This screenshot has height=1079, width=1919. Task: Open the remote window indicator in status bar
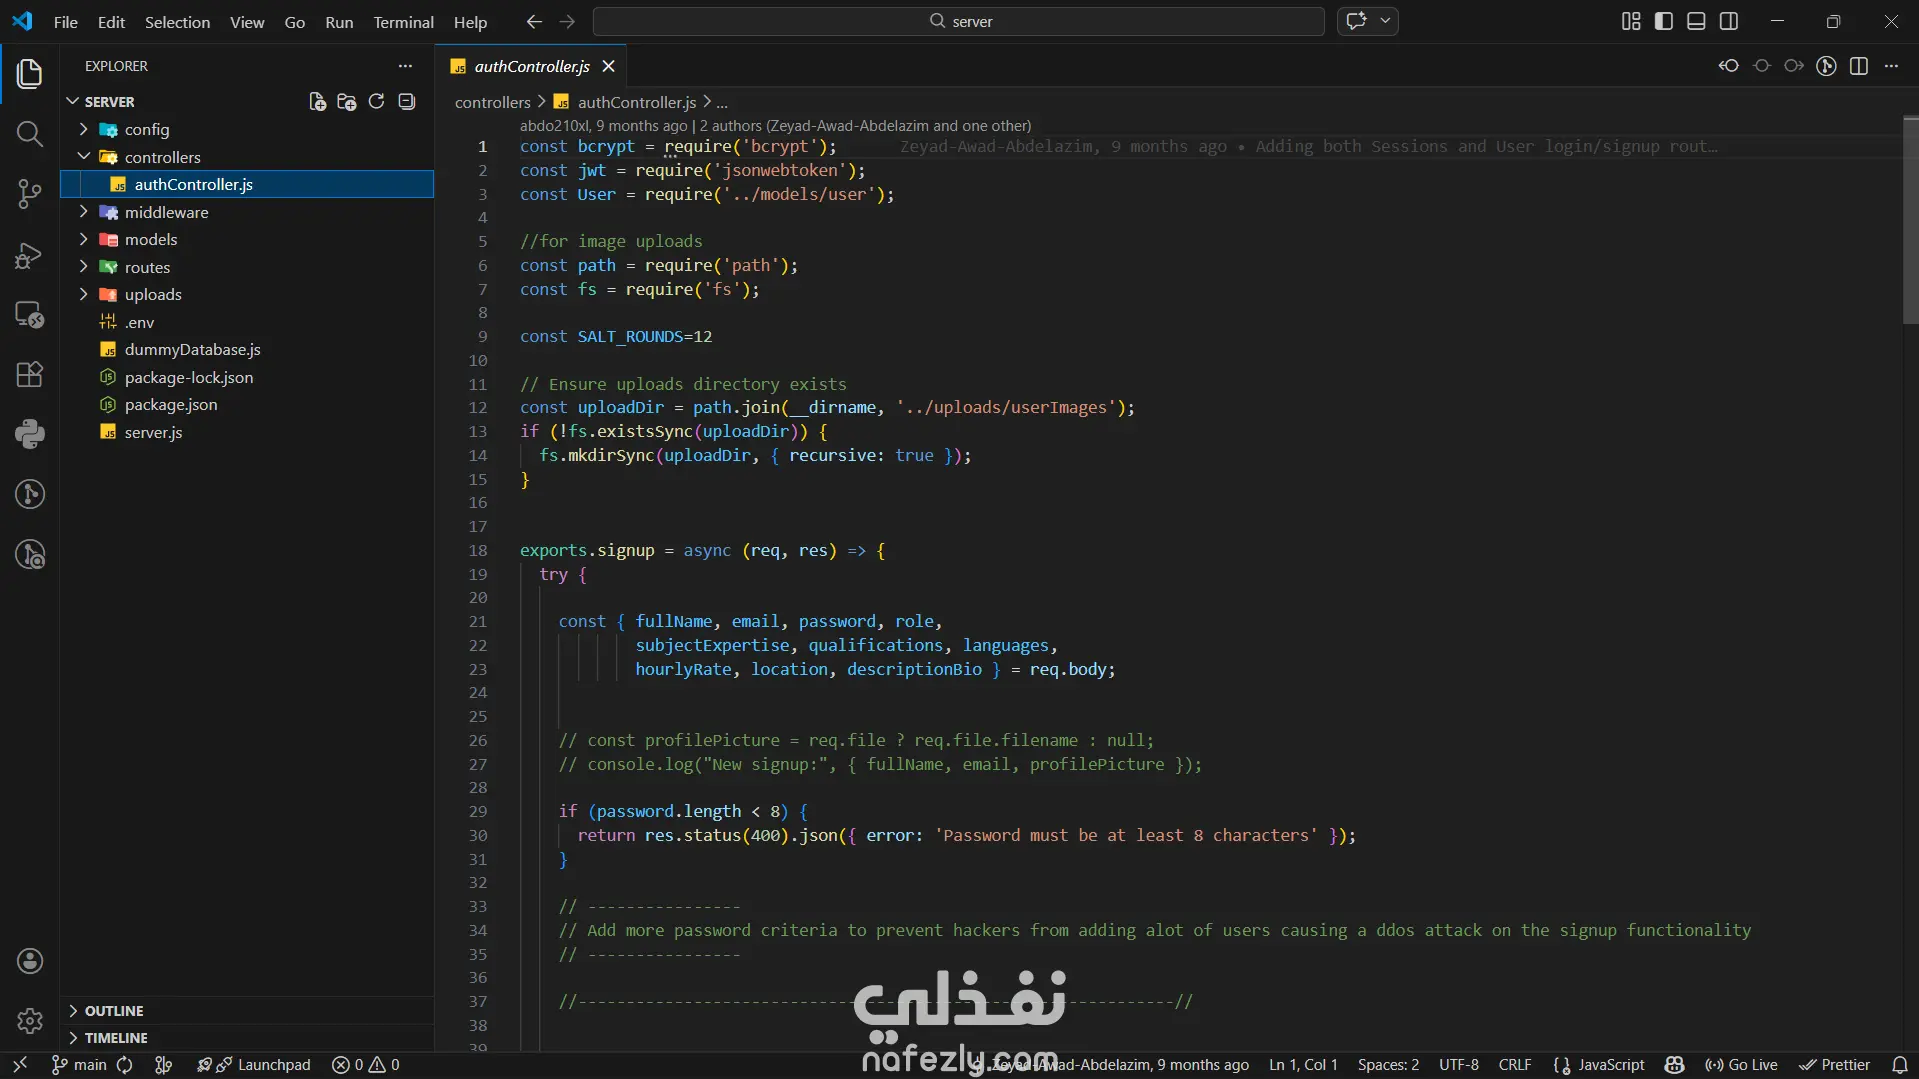20,1065
